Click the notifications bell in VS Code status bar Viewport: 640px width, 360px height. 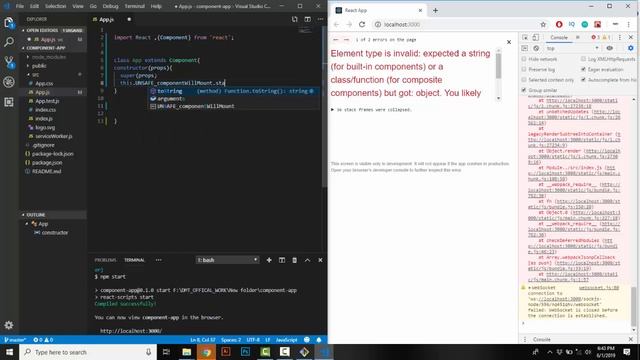(x=319, y=340)
